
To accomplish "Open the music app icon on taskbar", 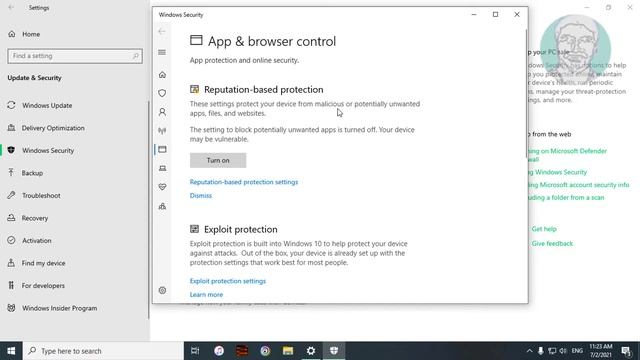I will [219, 351].
